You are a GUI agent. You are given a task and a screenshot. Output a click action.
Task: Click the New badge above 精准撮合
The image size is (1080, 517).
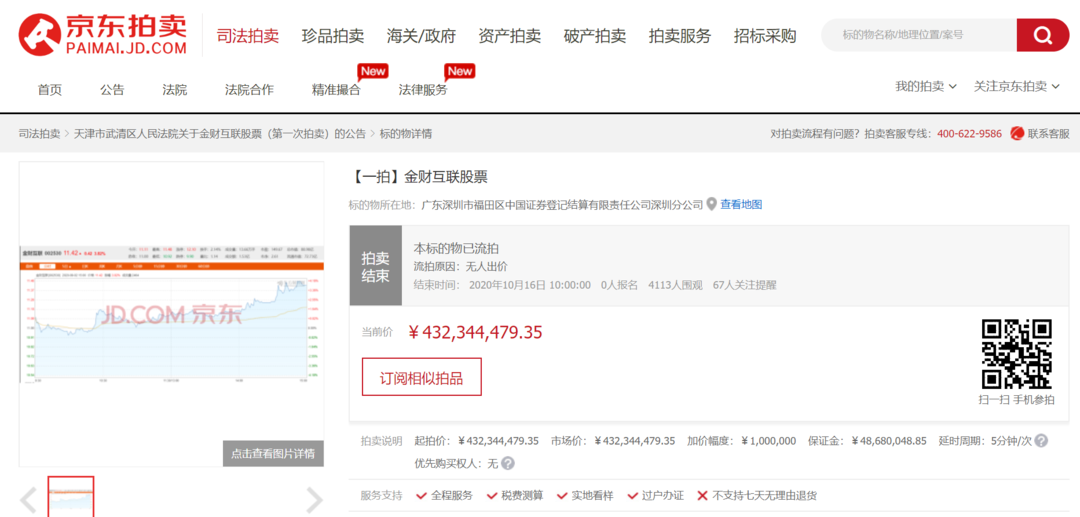point(373,72)
